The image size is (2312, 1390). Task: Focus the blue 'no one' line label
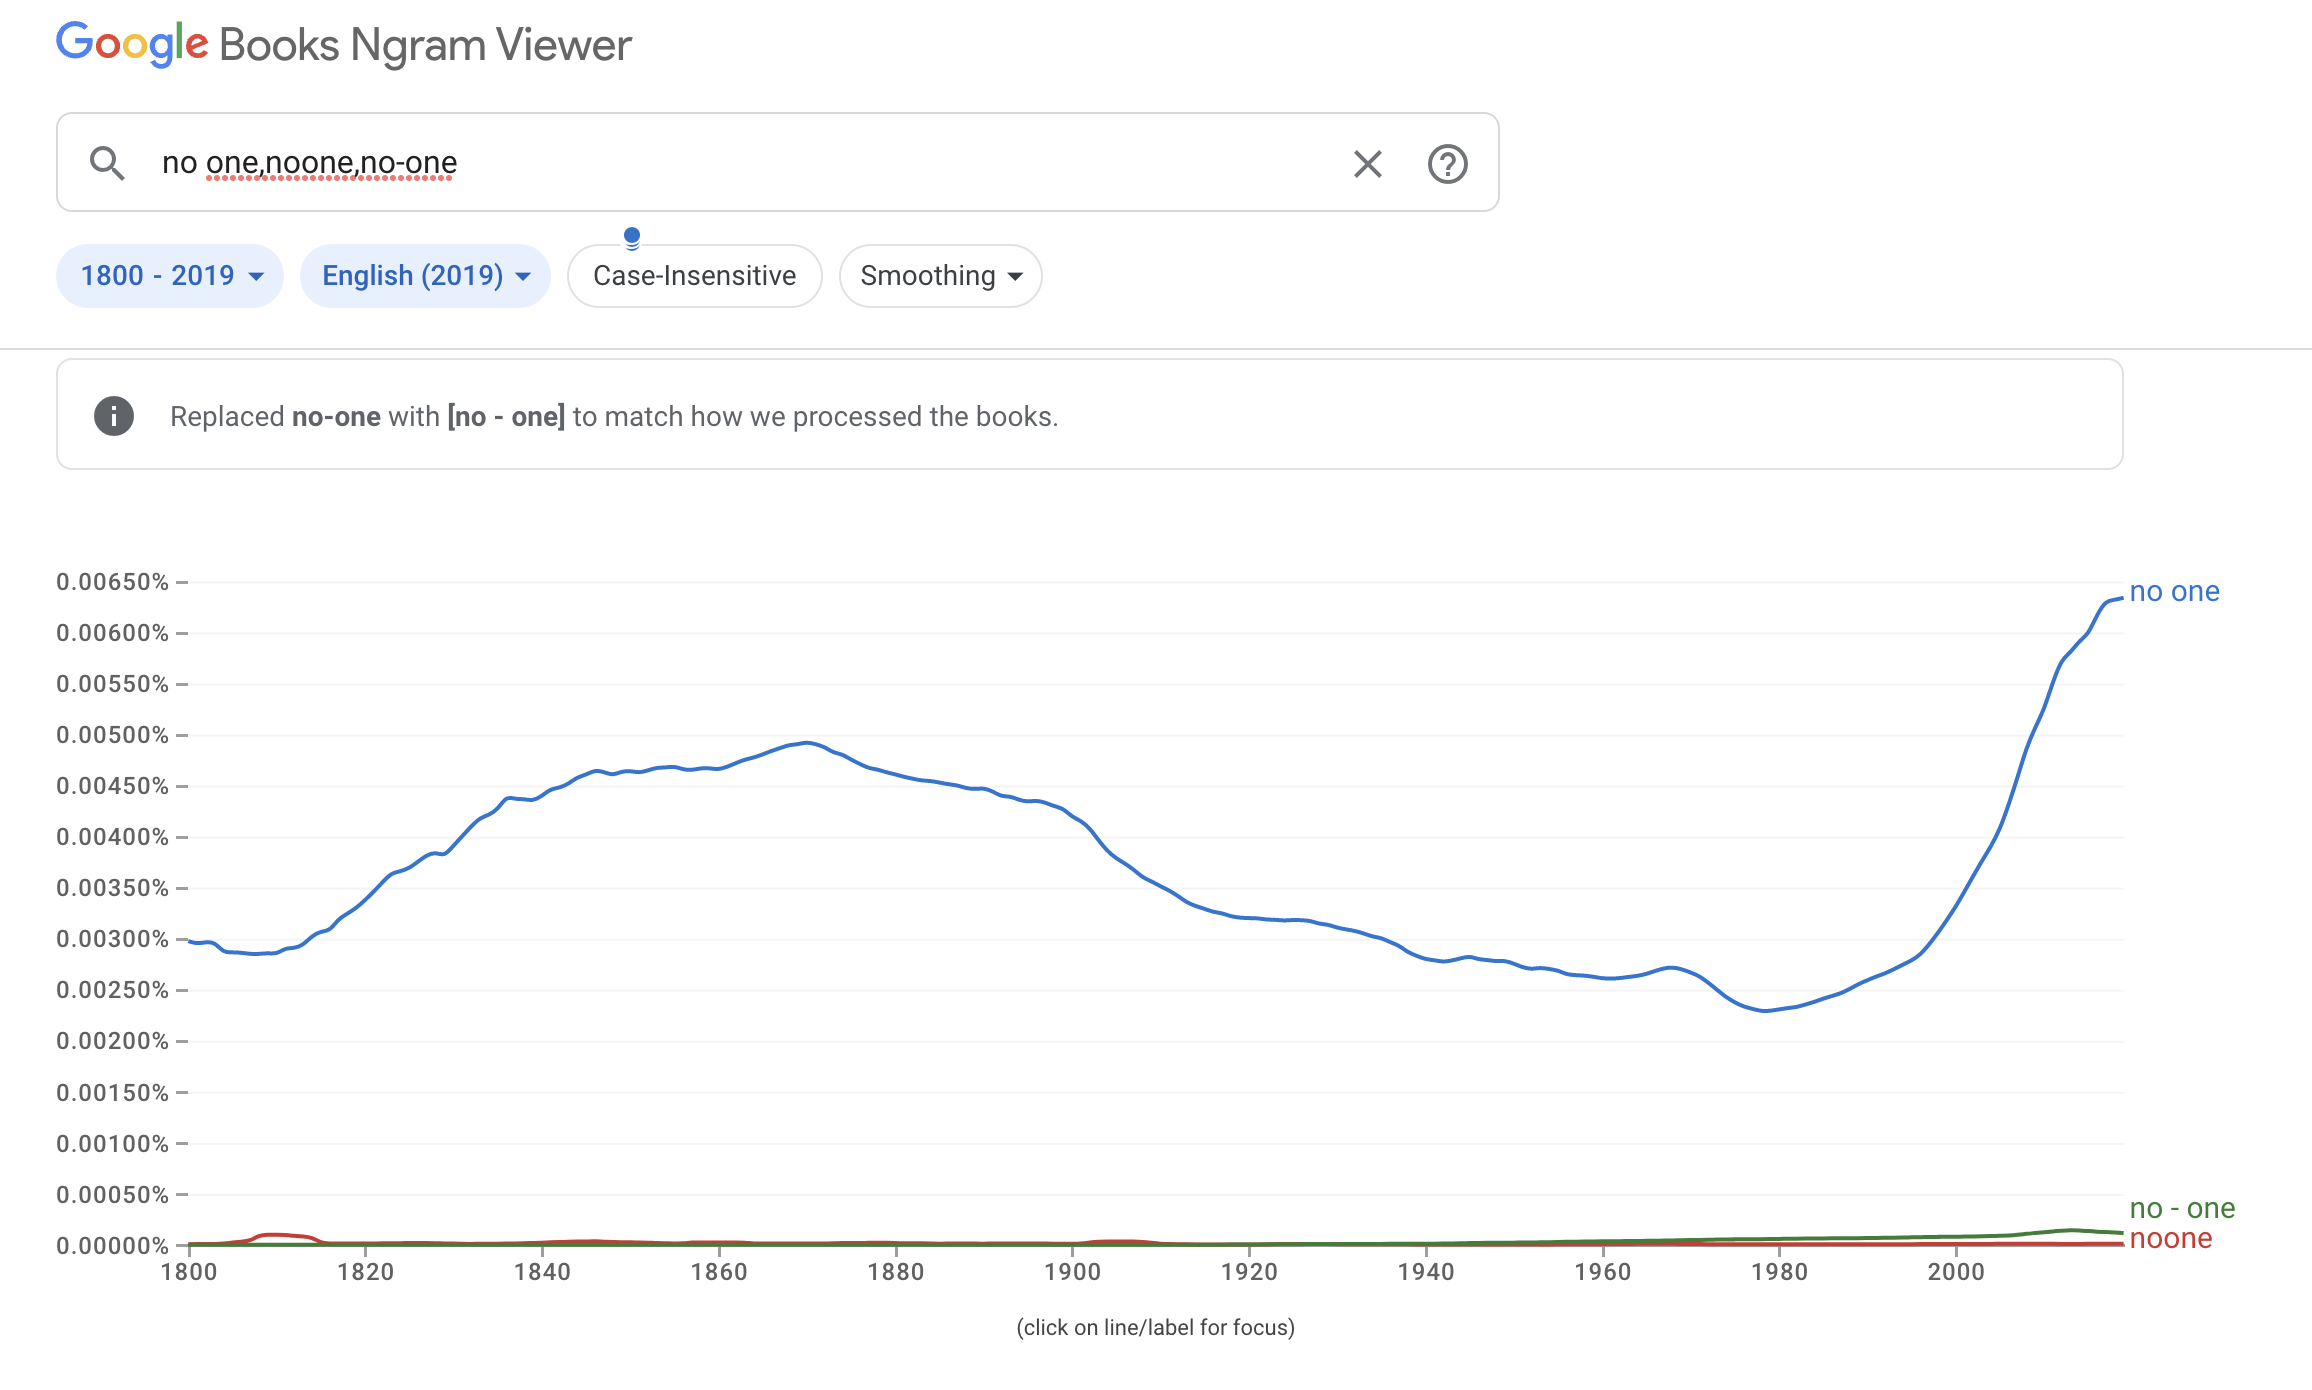(2174, 591)
